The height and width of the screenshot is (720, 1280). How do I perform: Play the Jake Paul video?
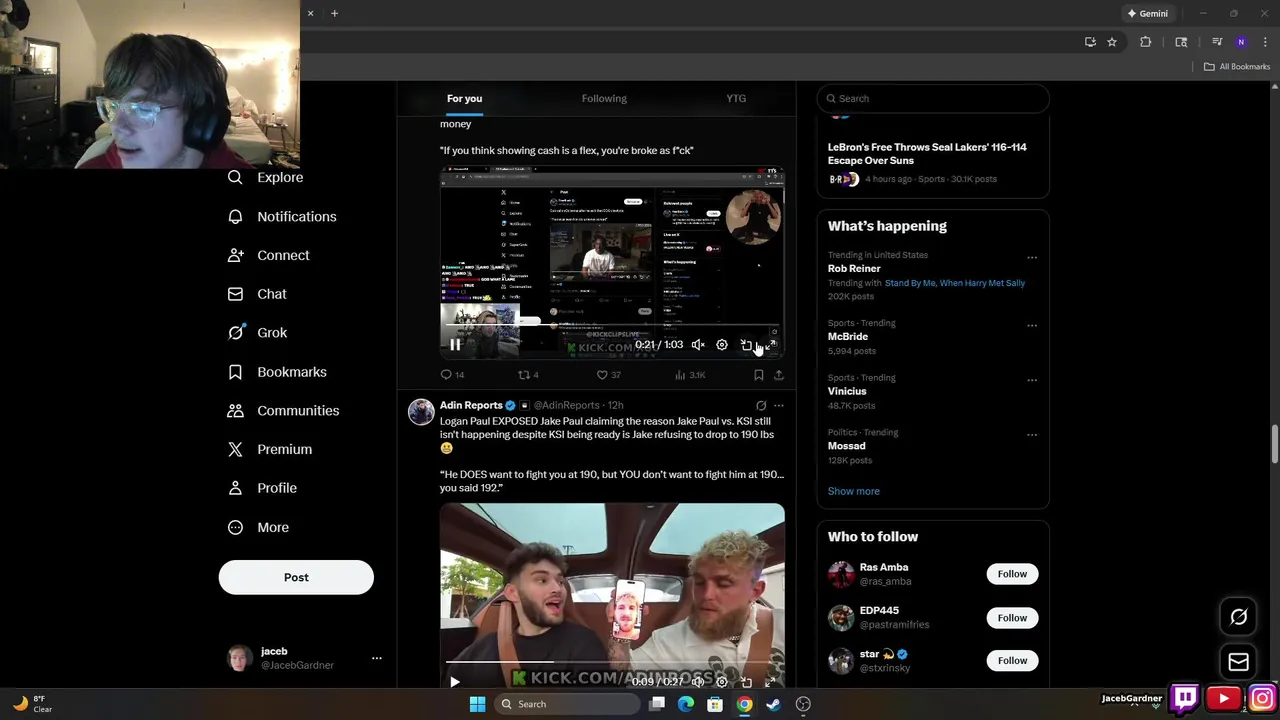455,681
